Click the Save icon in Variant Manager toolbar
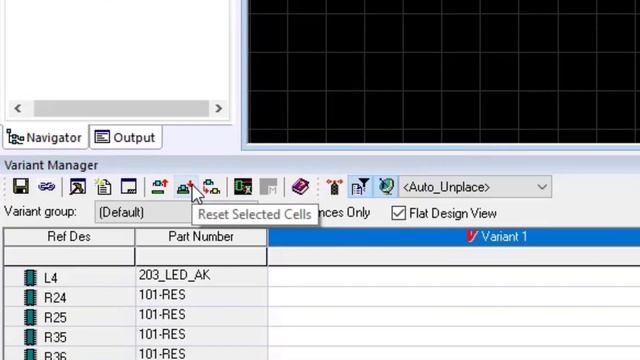This screenshot has height=360, width=640. pos(21,187)
